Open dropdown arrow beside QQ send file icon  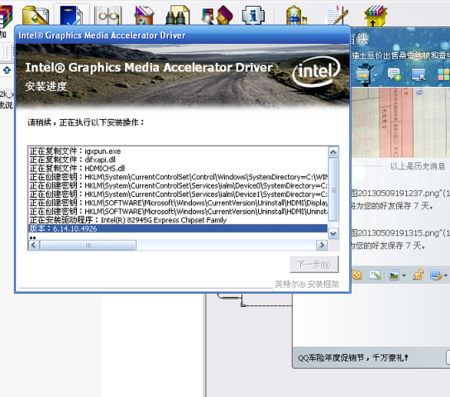coord(376,75)
